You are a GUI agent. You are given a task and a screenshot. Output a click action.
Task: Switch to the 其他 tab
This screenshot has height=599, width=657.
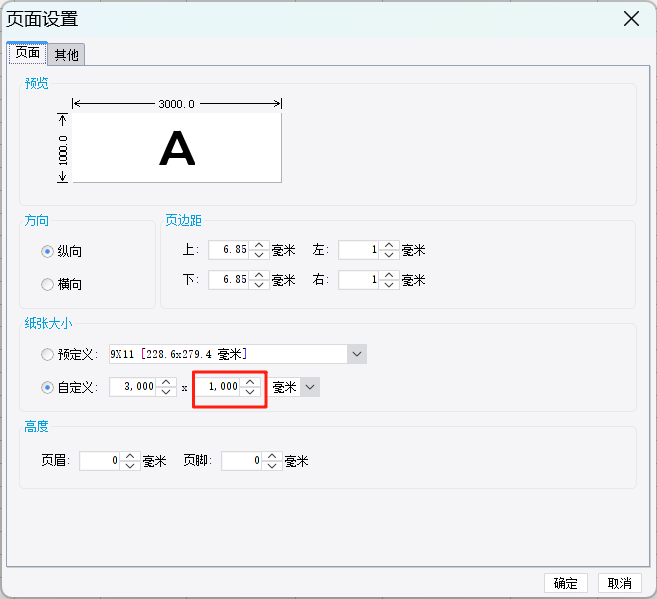pyautogui.click(x=66, y=54)
